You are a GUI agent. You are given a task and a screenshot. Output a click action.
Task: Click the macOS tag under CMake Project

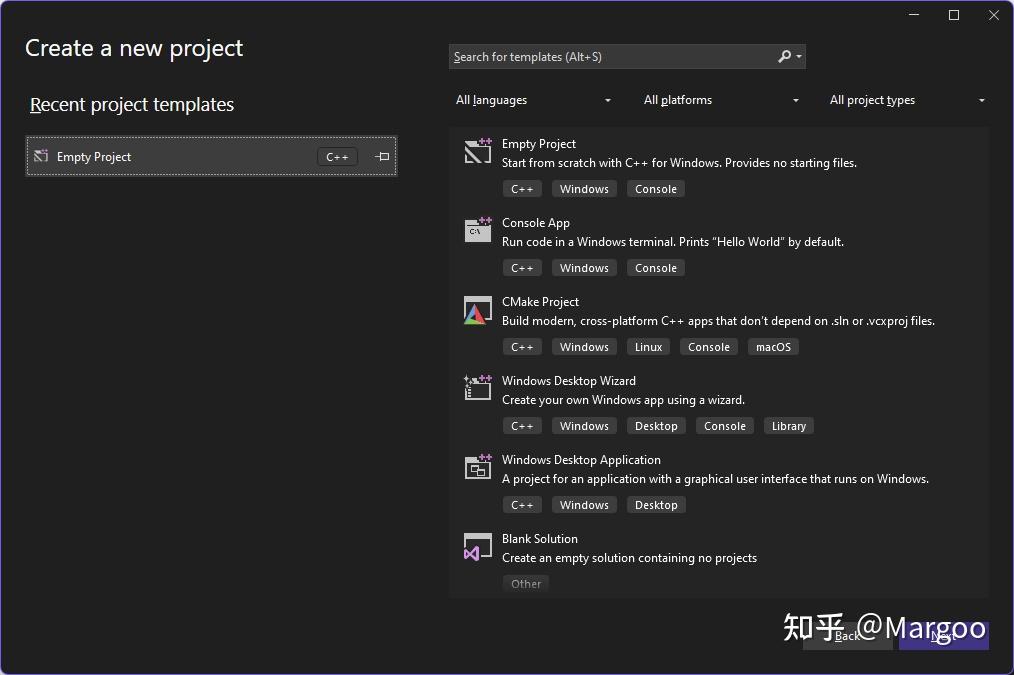pos(773,347)
